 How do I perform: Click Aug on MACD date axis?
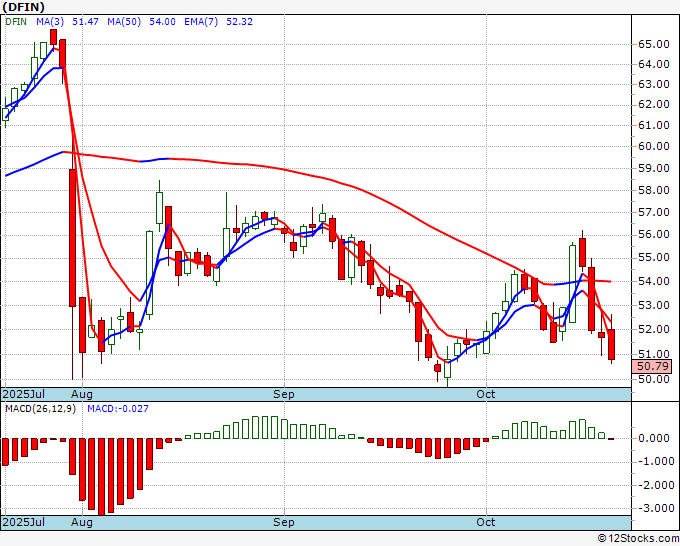82,522
